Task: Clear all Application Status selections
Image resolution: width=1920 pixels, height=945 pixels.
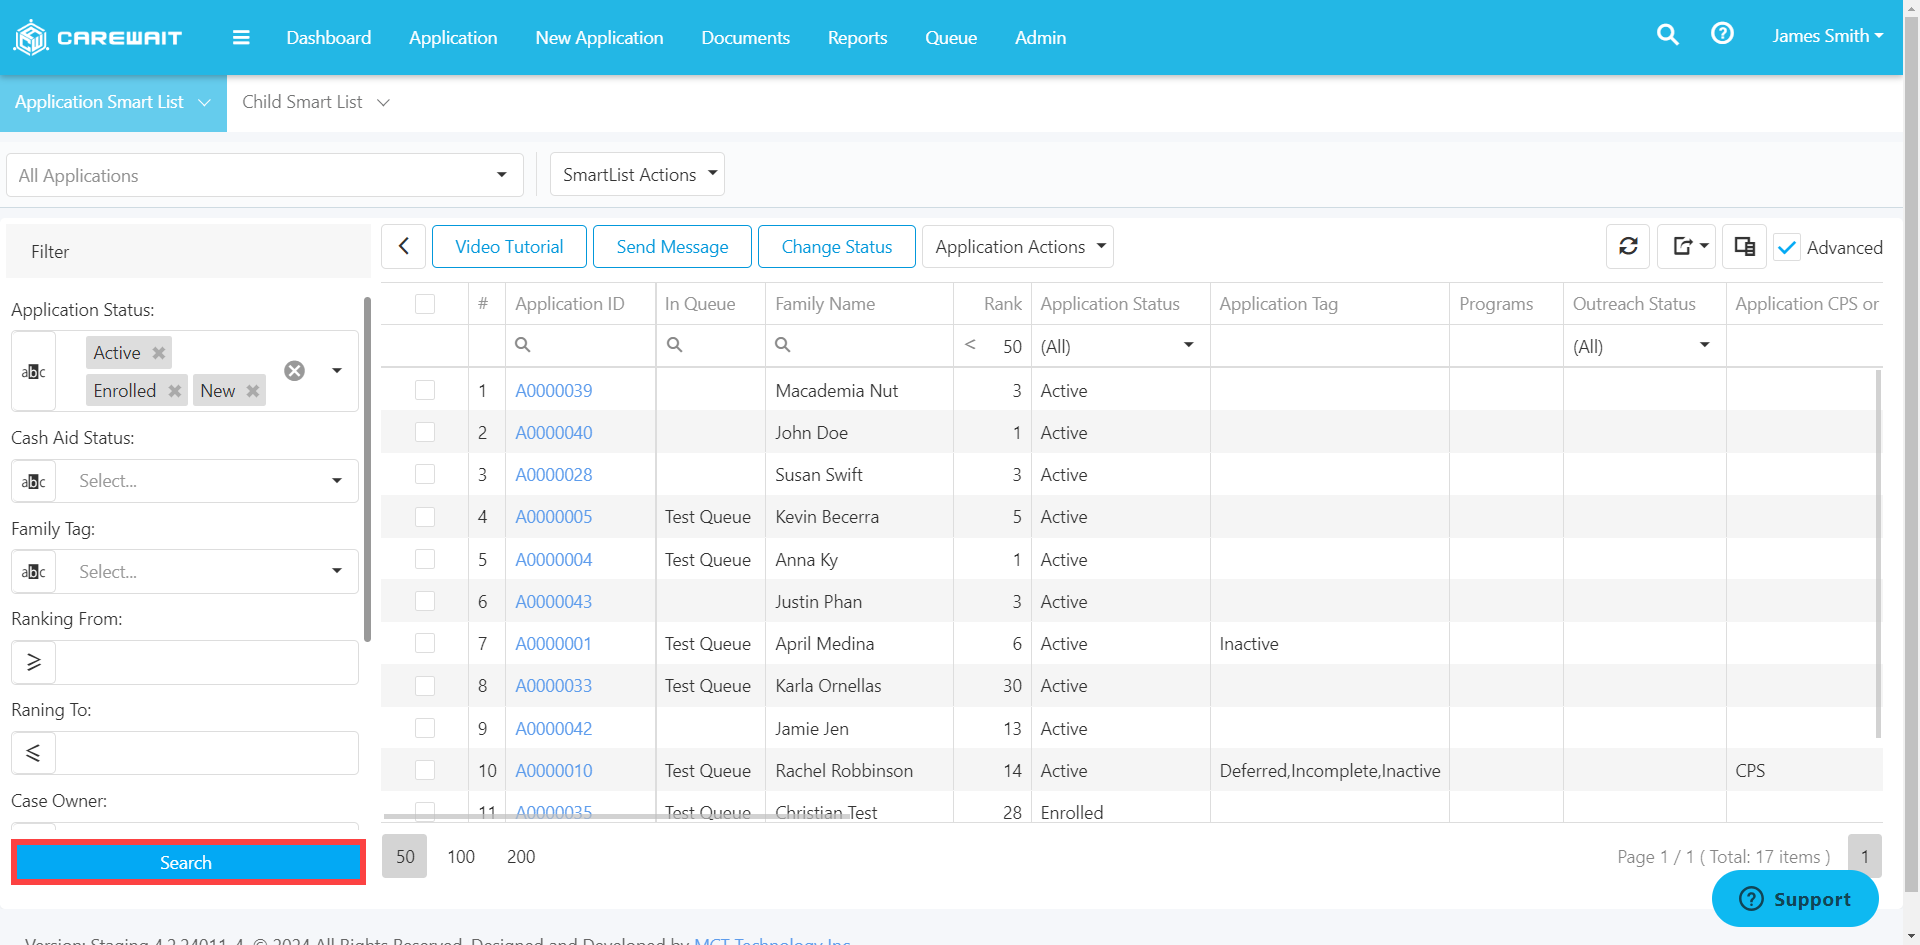Action: (294, 371)
